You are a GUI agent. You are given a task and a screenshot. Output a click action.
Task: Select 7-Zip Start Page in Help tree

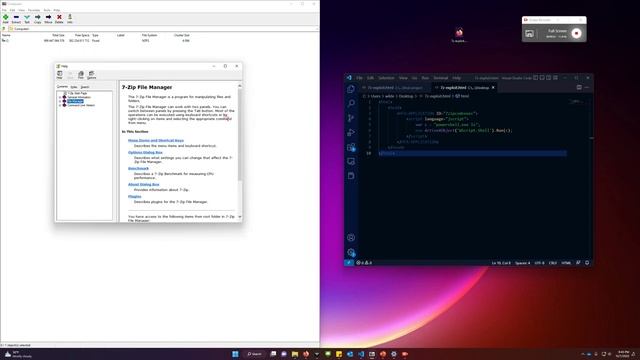coord(78,93)
